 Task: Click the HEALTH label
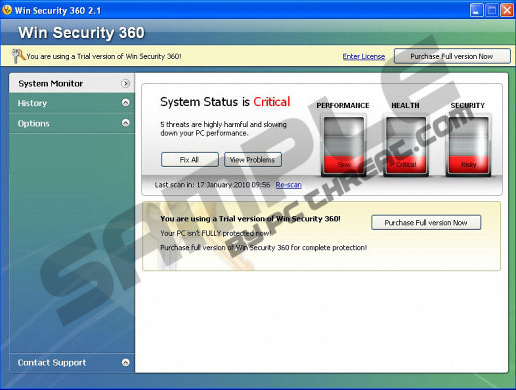coord(405,105)
